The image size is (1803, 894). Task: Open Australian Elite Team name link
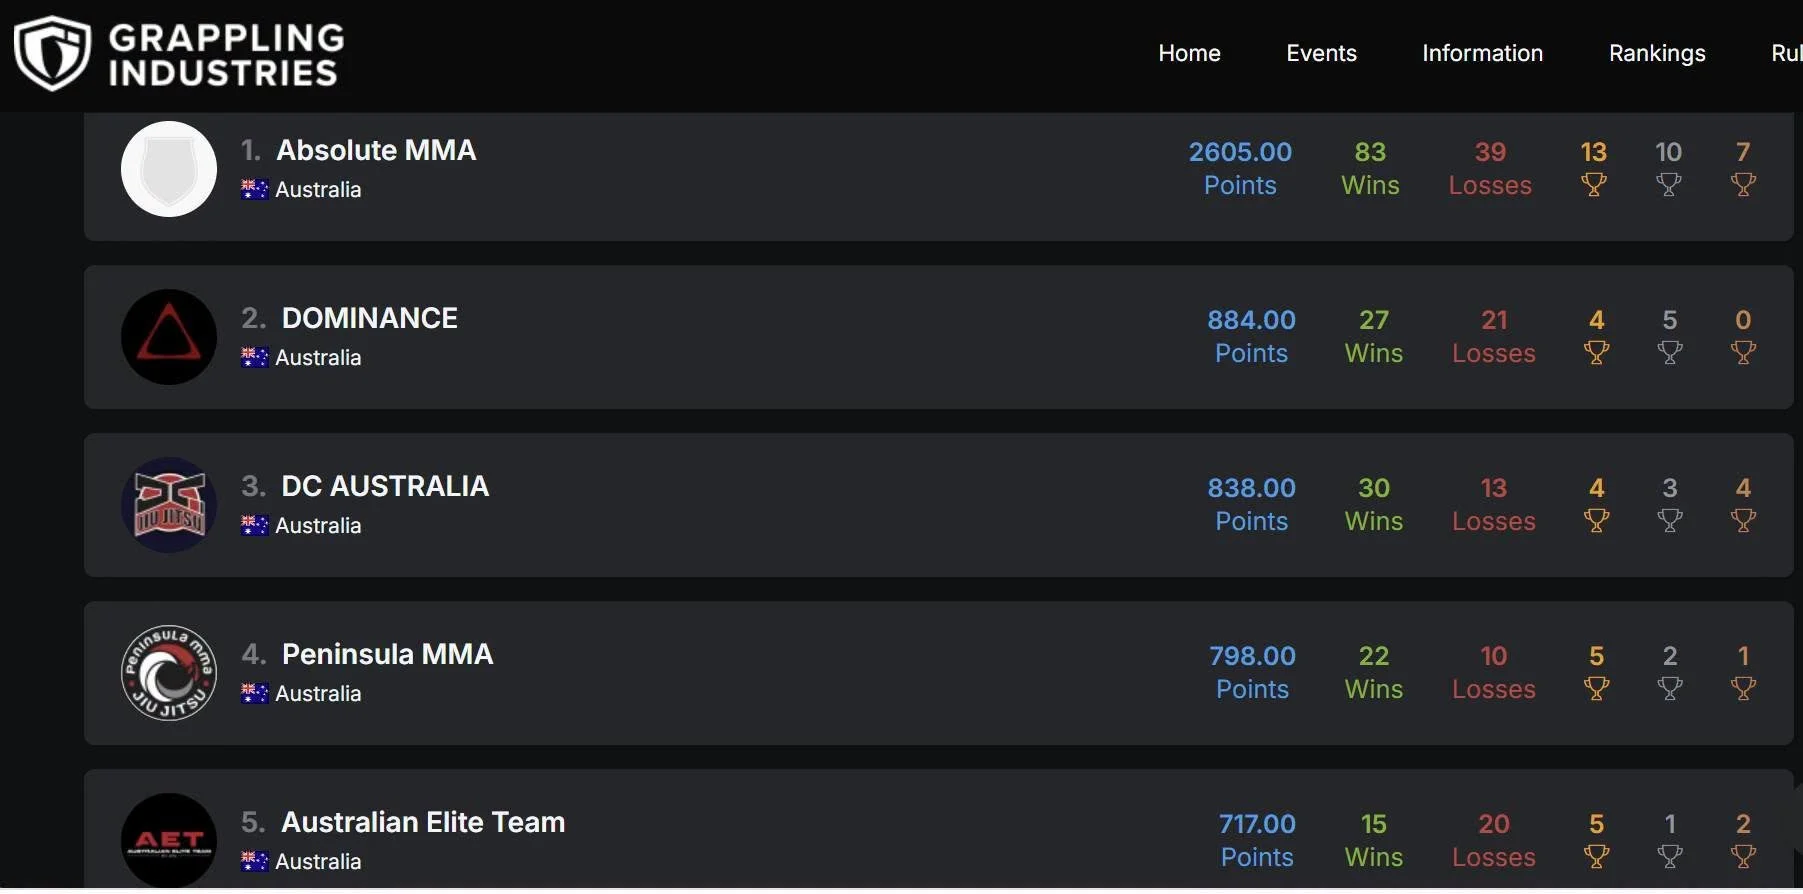tap(423, 822)
